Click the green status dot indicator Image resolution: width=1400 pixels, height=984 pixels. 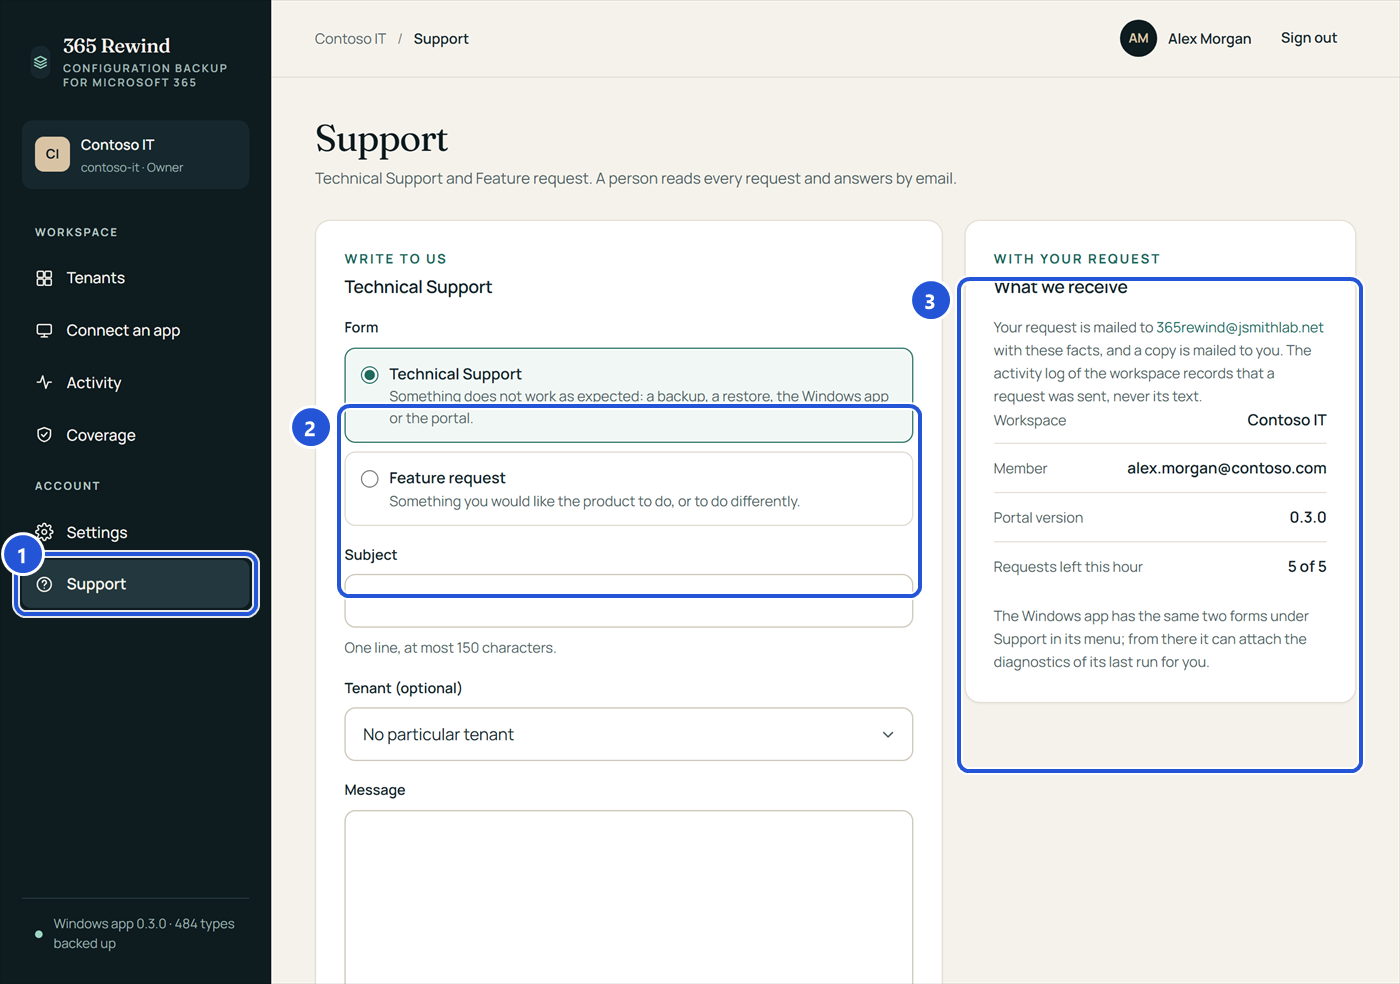tap(39, 934)
